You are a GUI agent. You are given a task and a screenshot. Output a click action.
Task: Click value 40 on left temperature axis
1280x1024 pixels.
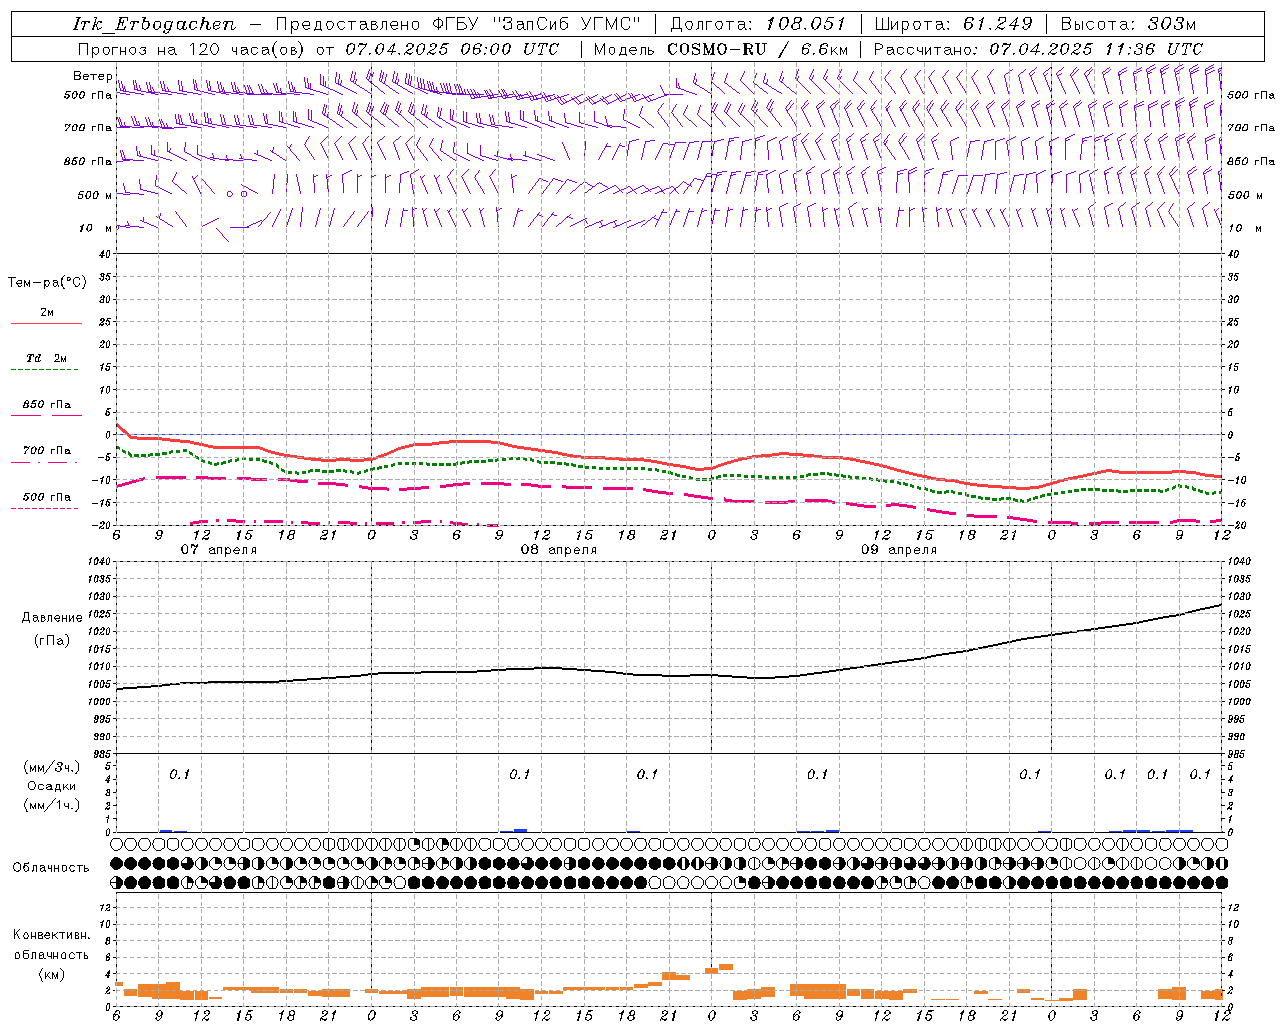click(x=106, y=254)
